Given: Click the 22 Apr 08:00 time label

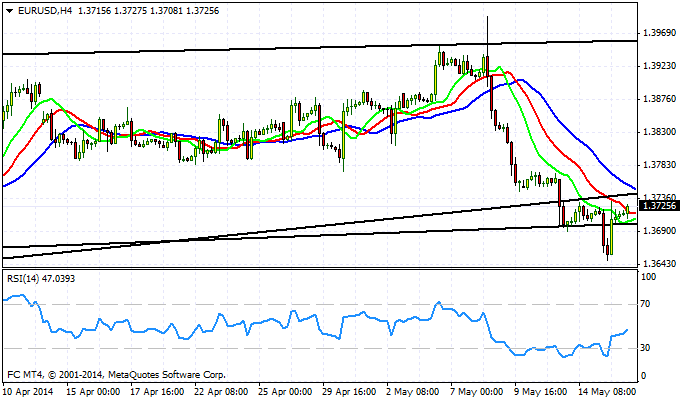Looking at the screenshot, I should pyautogui.click(x=221, y=392).
